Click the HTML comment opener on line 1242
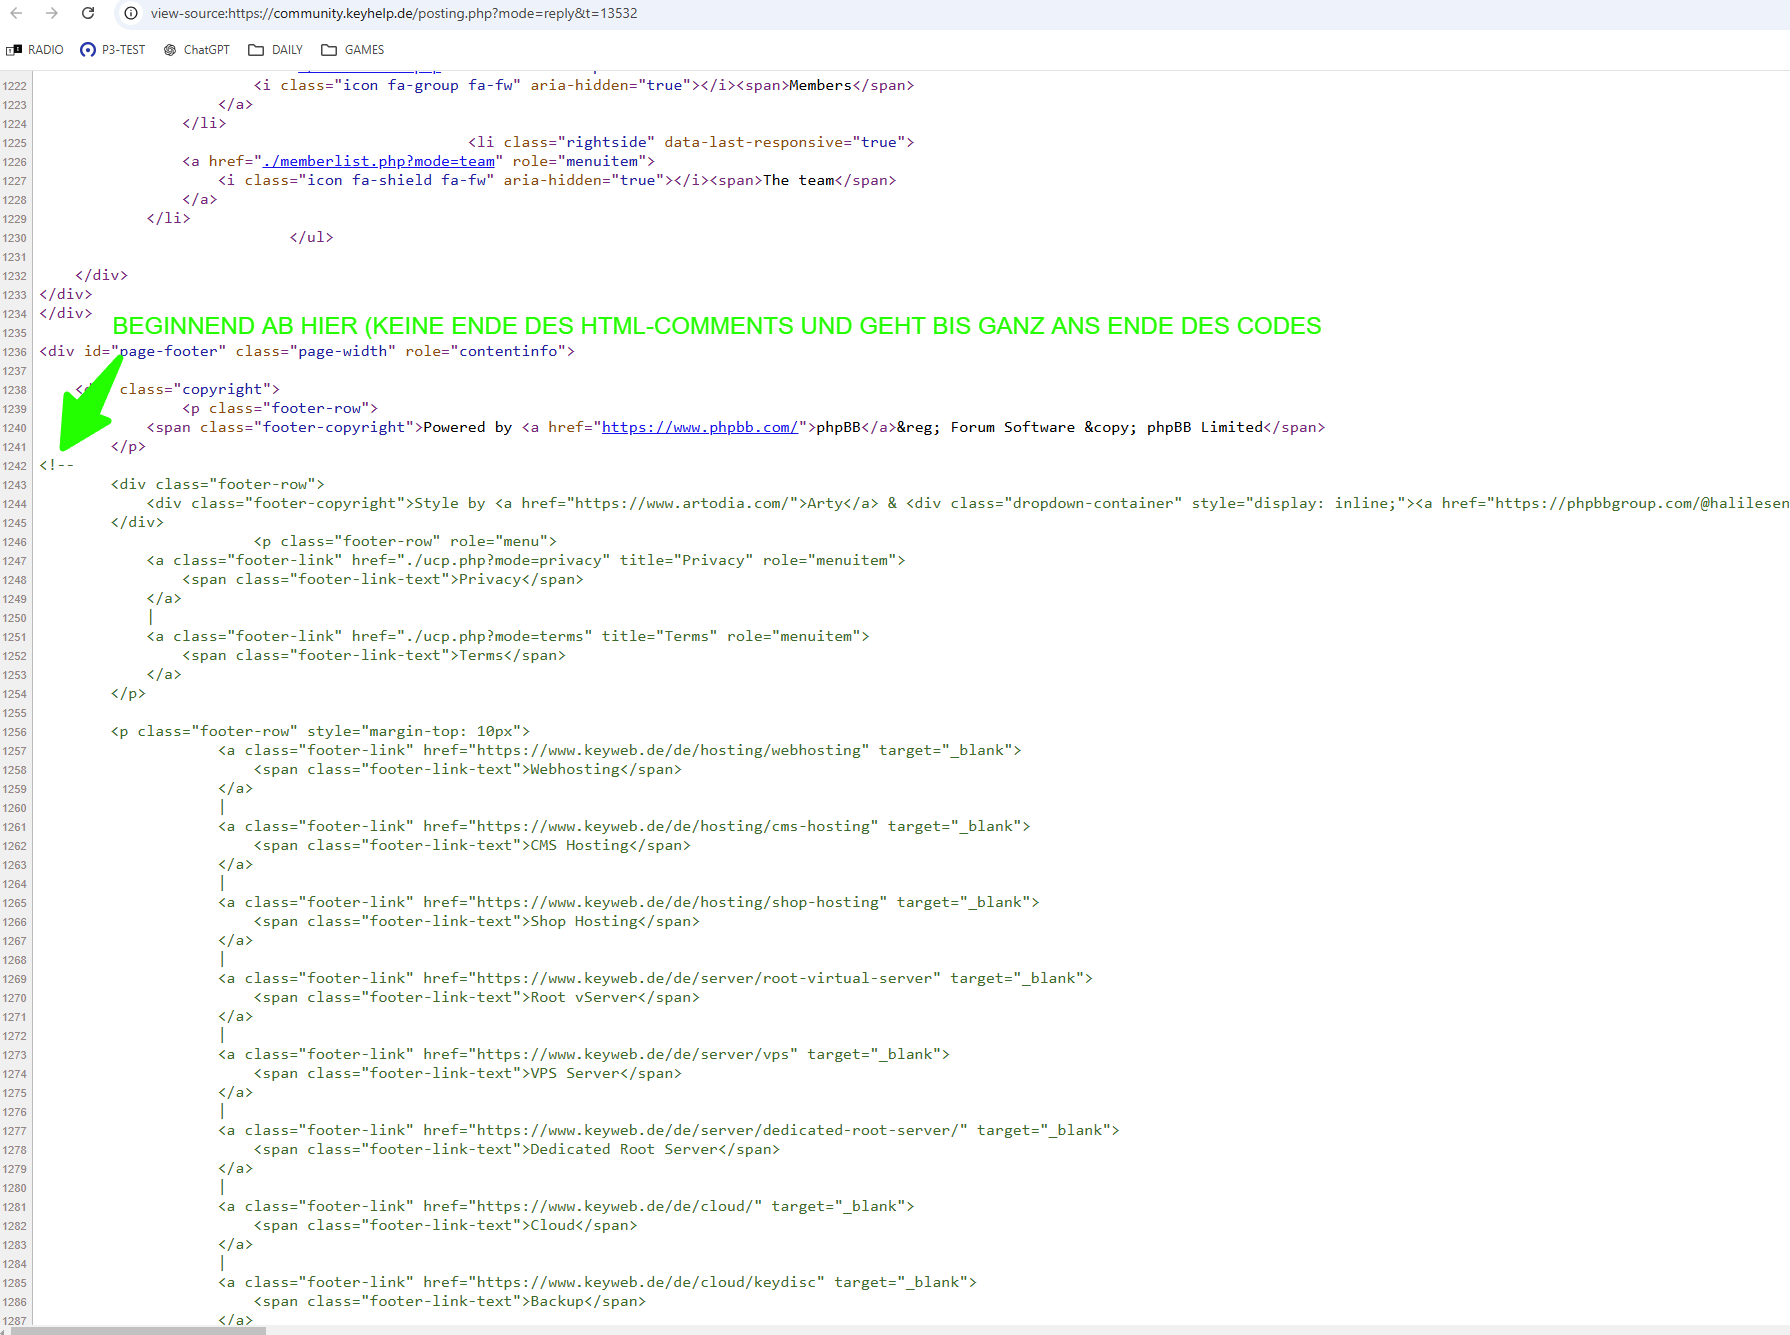 click(x=57, y=465)
